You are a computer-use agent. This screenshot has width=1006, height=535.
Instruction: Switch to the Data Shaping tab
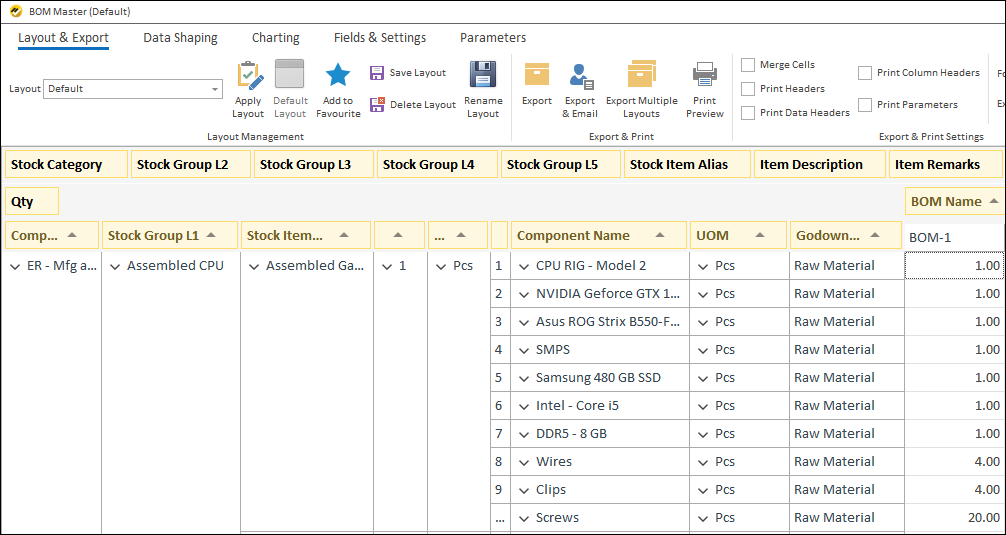click(x=180, y=38)
